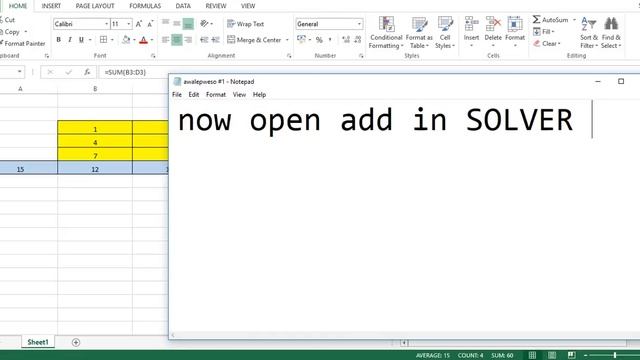Click the formula bar Cancel X icon
This screenshot has height=360, width=640.
[x=50, y=72]
